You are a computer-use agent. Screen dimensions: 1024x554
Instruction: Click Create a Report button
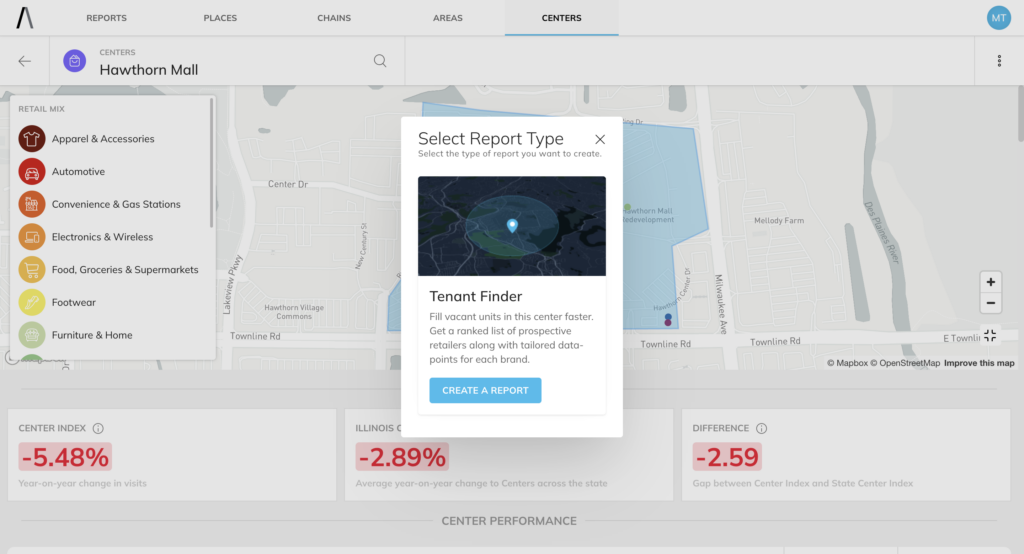point(485,390)
